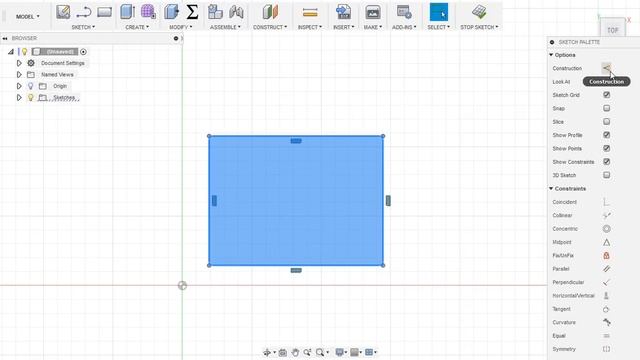Open the ASSEMBLE menu
Image resolution: width=640 pixels, height=360 pixels.
pos(225,27)
